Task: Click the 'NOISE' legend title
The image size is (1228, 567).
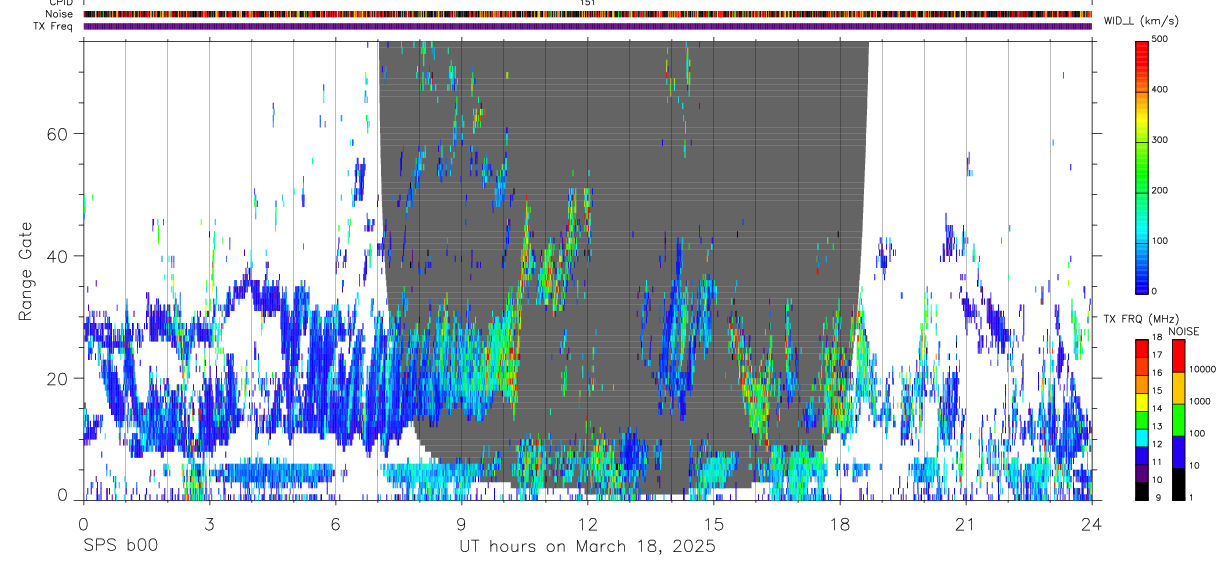Action: [1182, 331]
